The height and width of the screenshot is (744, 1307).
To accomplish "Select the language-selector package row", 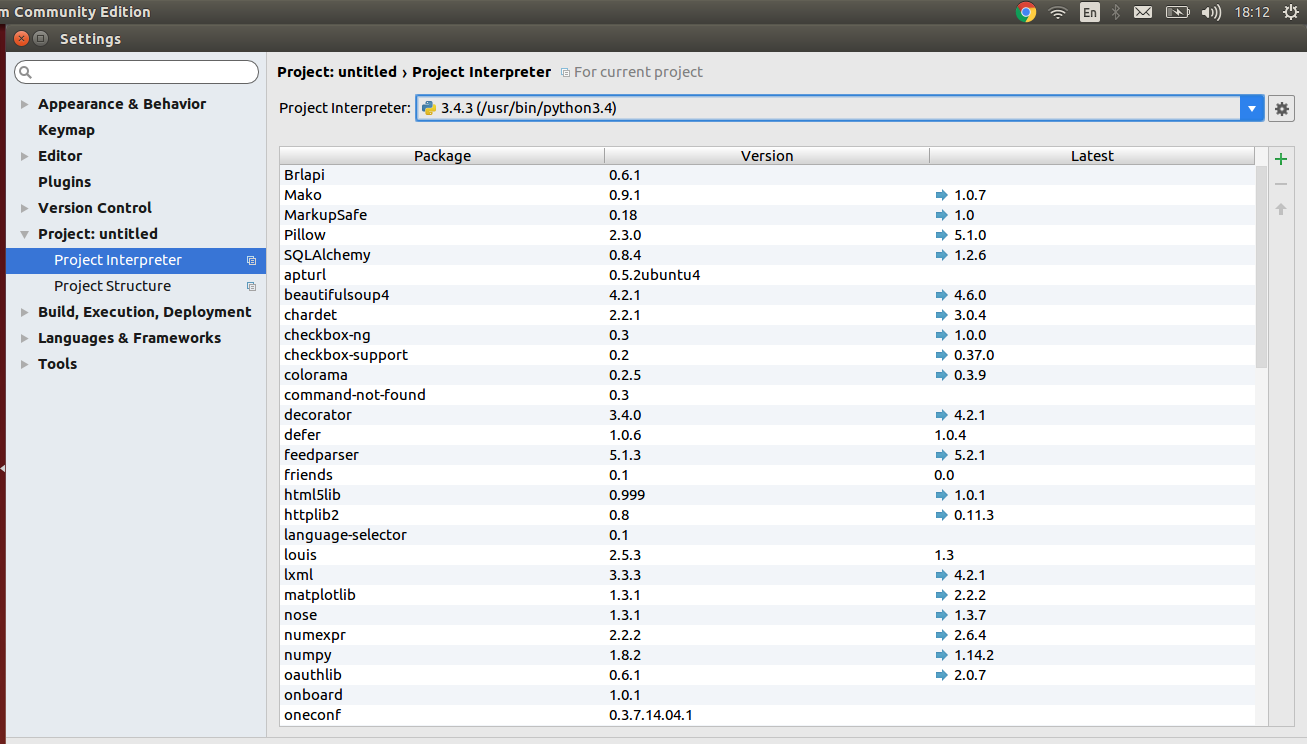I will (x=767, y=535).
